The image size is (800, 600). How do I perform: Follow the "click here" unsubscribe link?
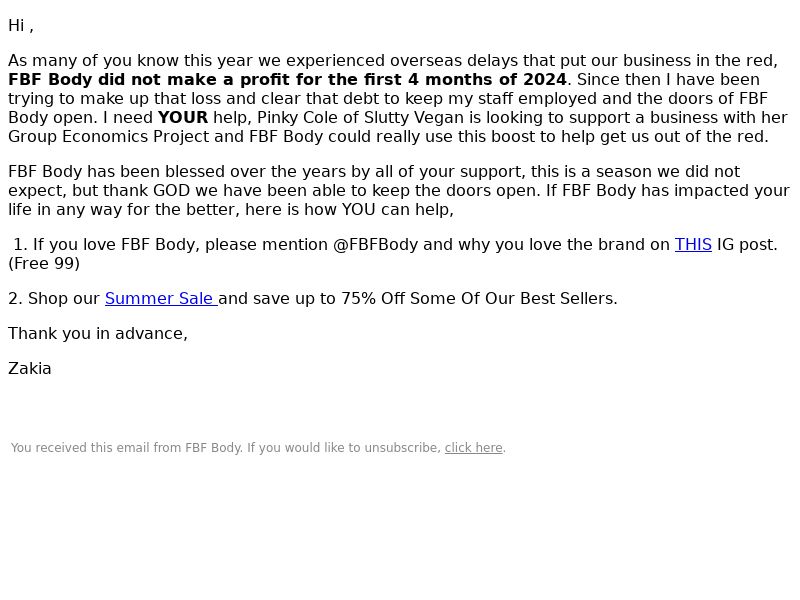click(x=473, y=448)
